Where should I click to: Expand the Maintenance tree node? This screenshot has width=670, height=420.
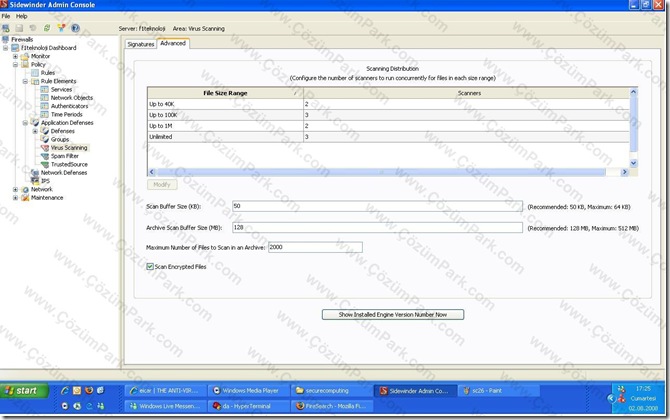click(15, 198)
